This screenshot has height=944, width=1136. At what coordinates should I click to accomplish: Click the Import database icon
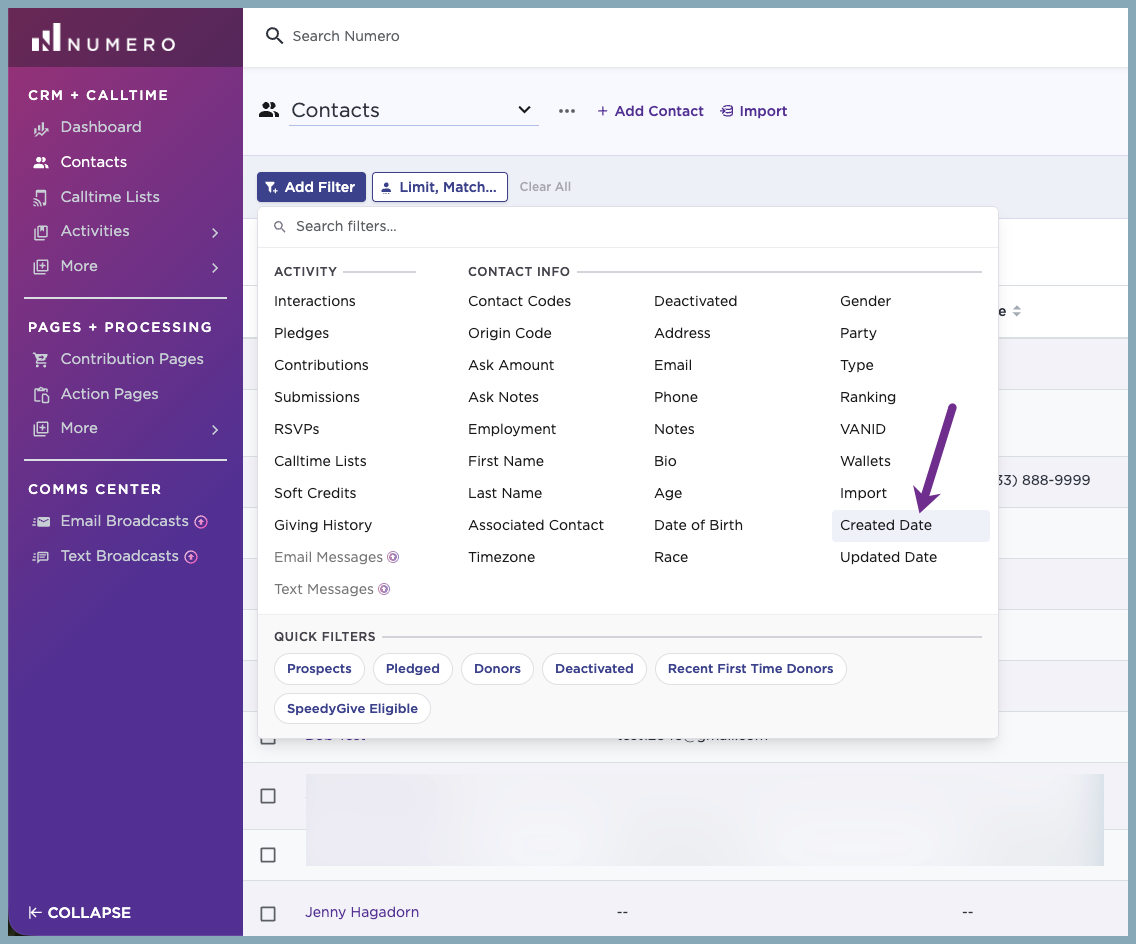(x=727, y=111)
